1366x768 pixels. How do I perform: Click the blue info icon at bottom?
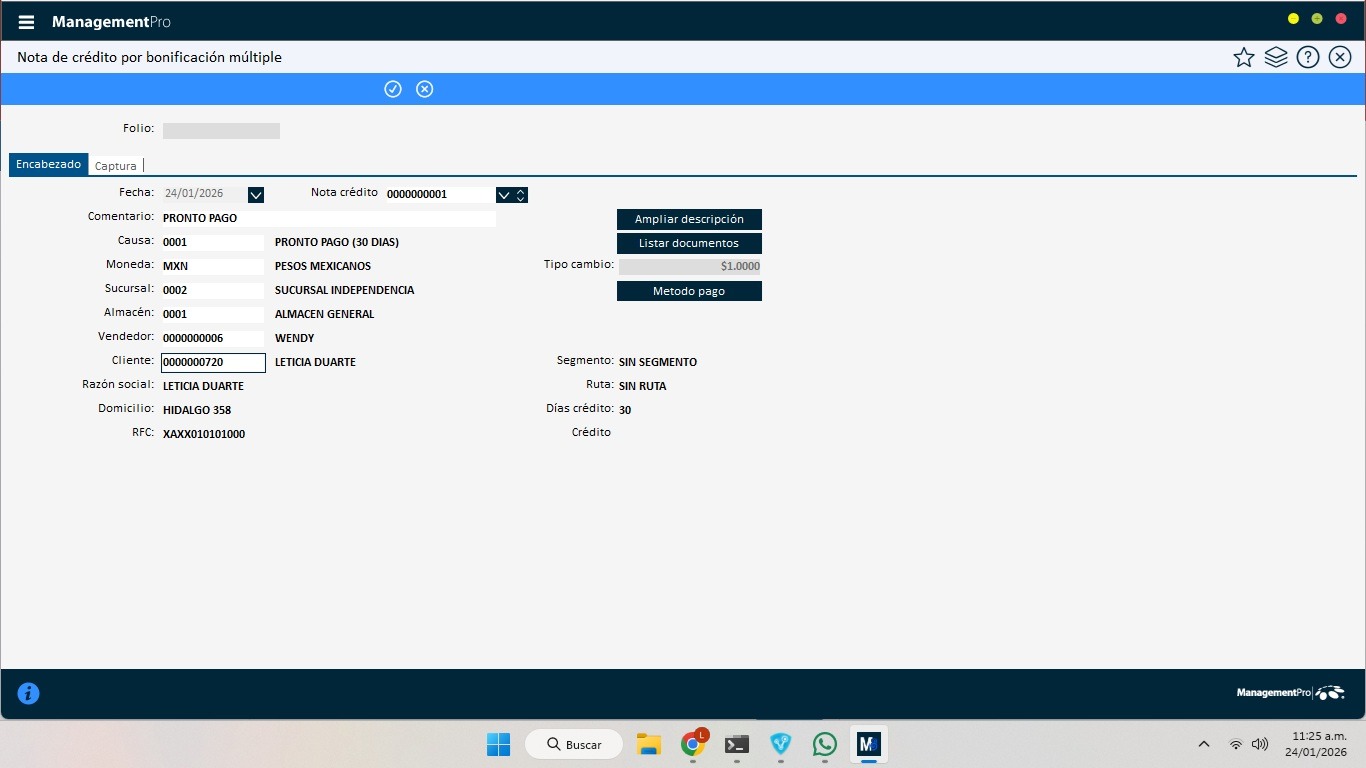click(x=28, y=693)
